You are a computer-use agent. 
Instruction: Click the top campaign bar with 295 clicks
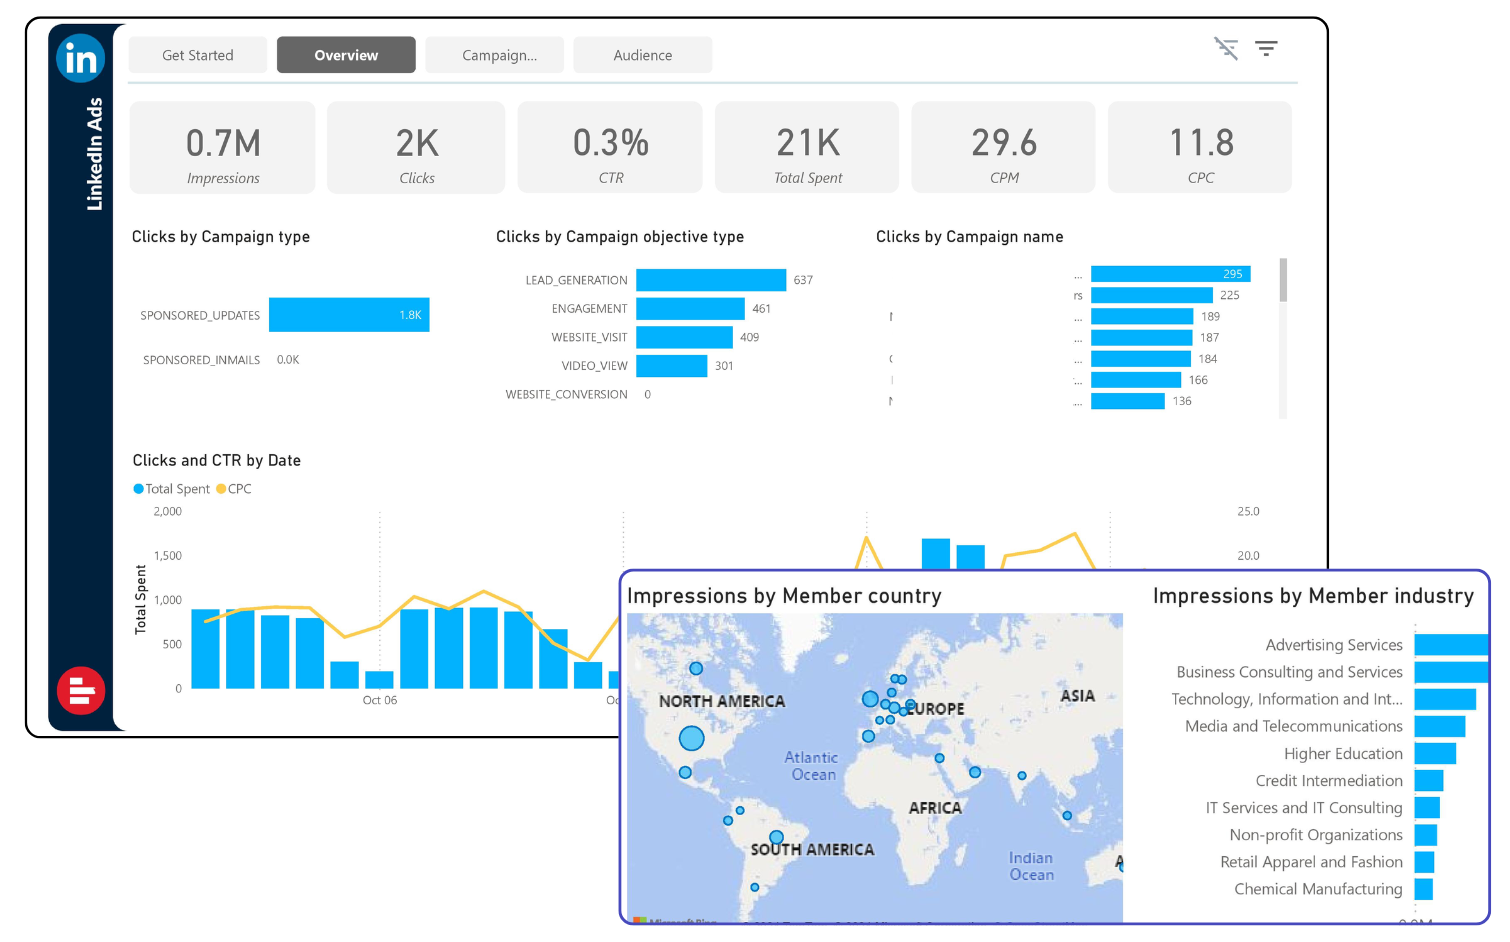click(1170, 274)
